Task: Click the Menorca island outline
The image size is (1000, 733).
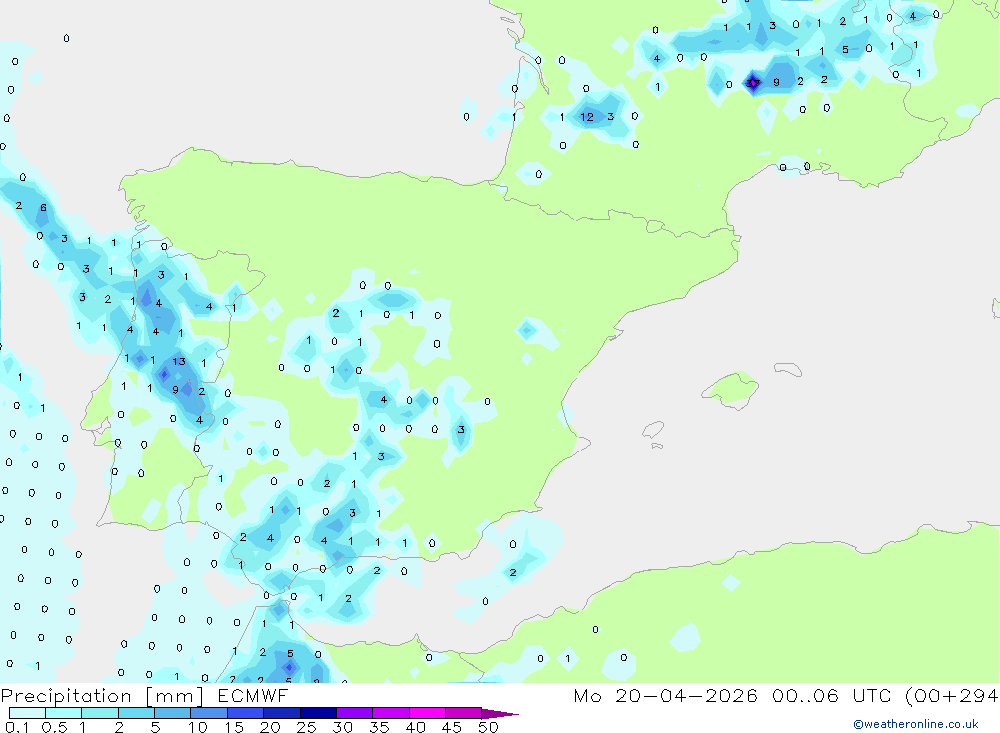Action: pos(788,369)
